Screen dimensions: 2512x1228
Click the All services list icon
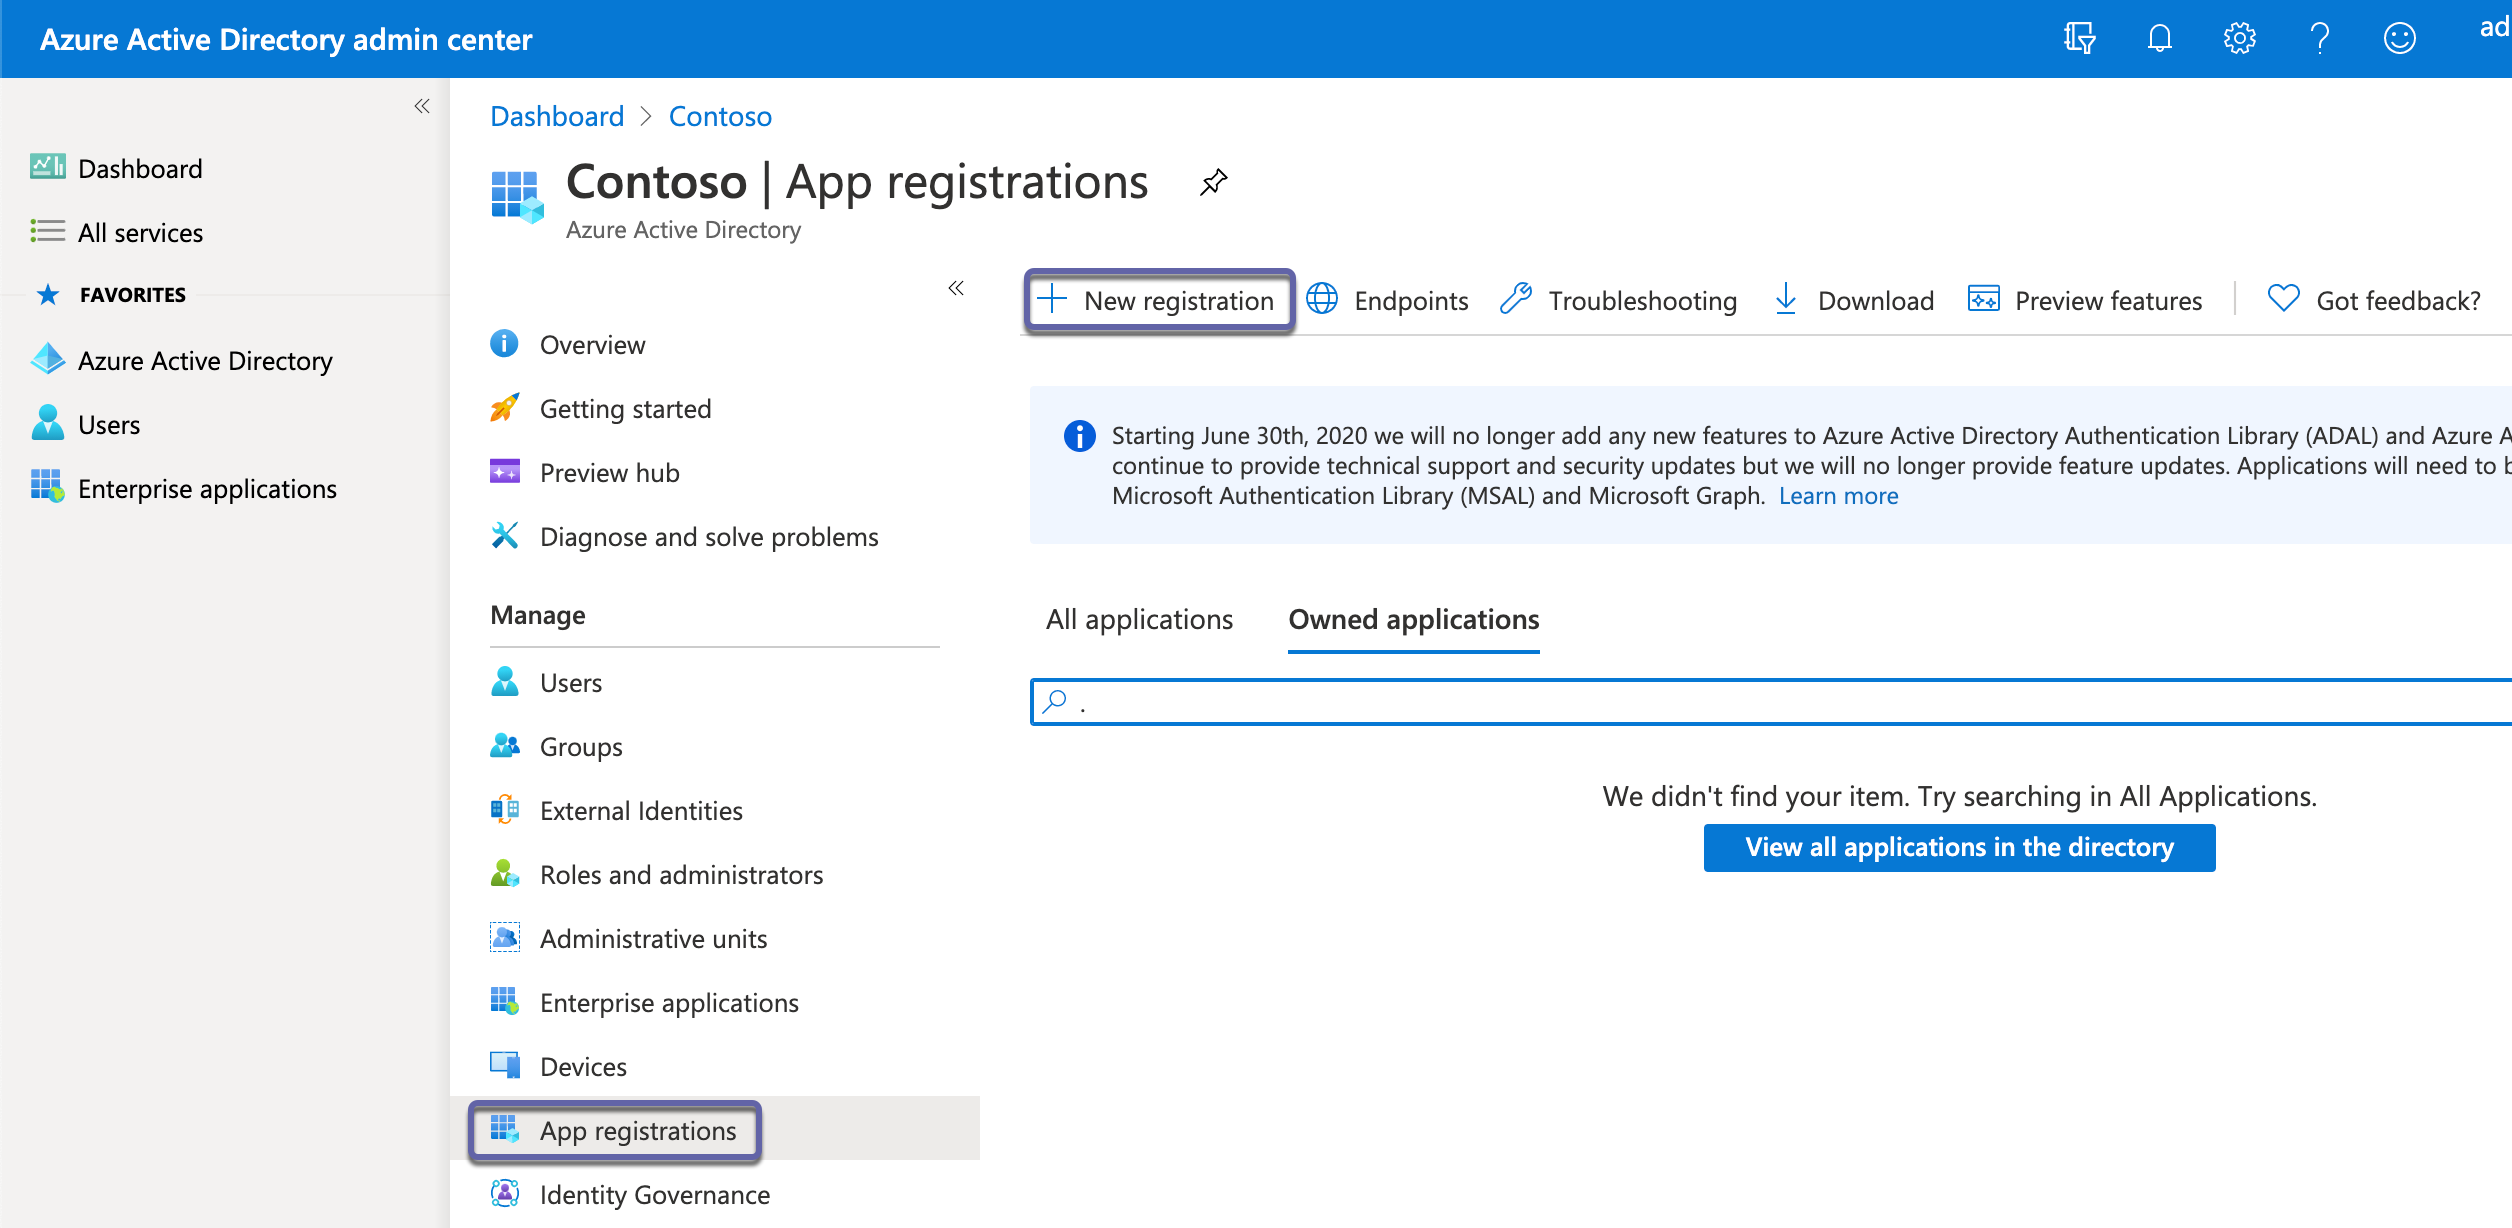47,231
